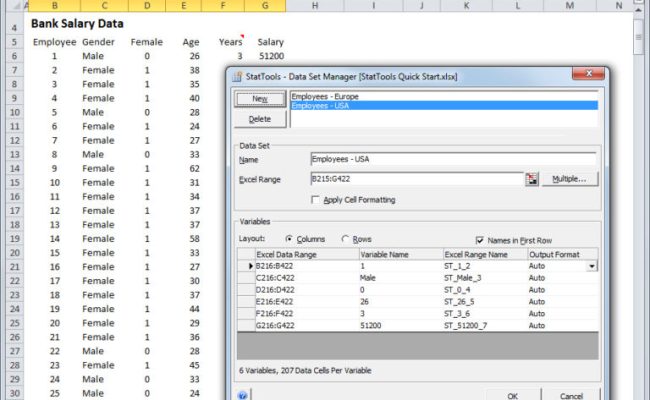Click the Excel Data Range column header
Image resolution: width=650 pixels, height=400 pixels.
307,255
